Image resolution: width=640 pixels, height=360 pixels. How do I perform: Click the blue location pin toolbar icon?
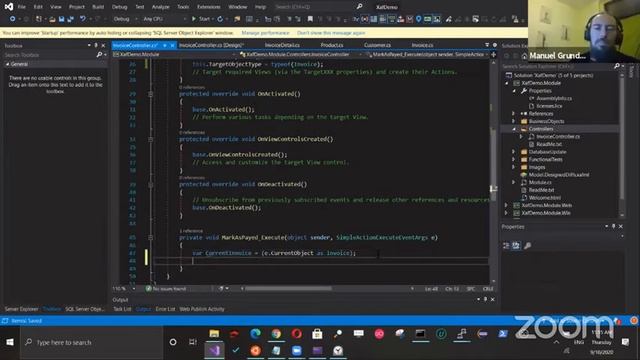pos(418,19)
